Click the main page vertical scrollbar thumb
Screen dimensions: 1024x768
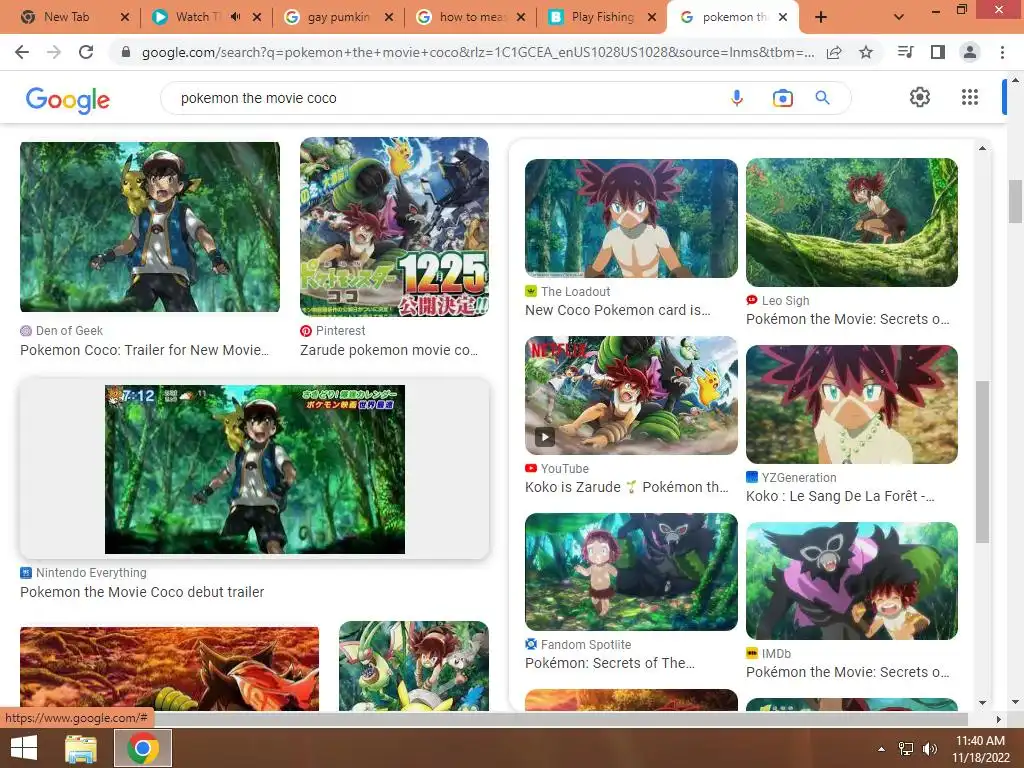[x=1015, y=202]
